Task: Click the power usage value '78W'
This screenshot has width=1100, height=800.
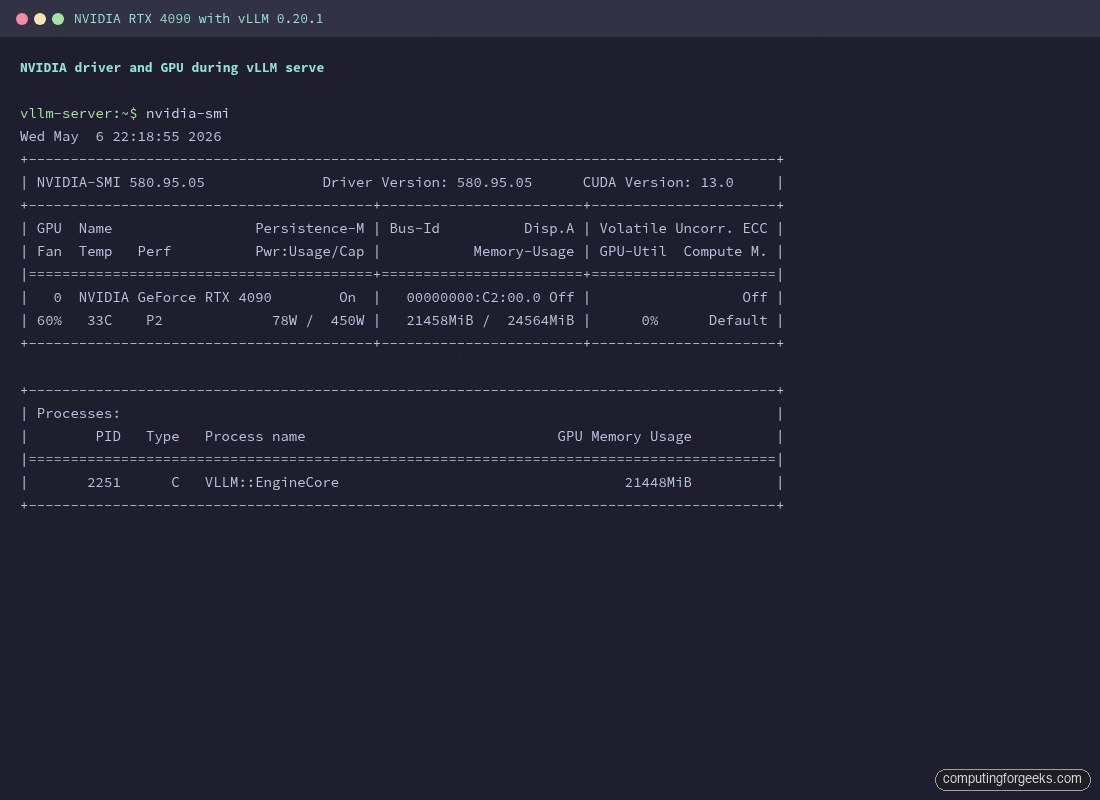Action: pyautogui.click(x=284, y=321)
